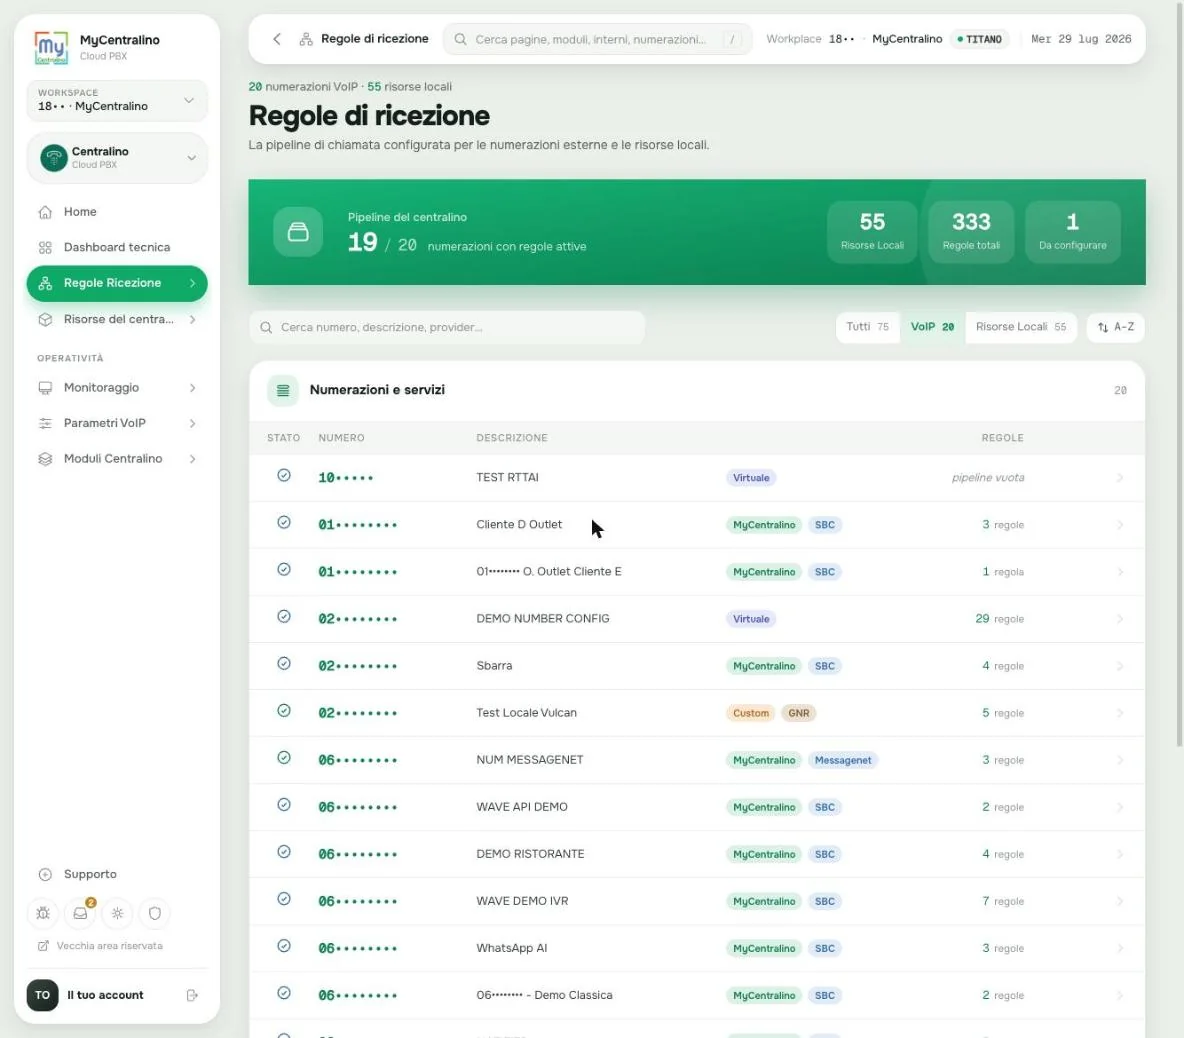This screenshot has width=1184, height=1038.
Task: Toggle status check for Sbarra row
Action: [x=284, y=664]
